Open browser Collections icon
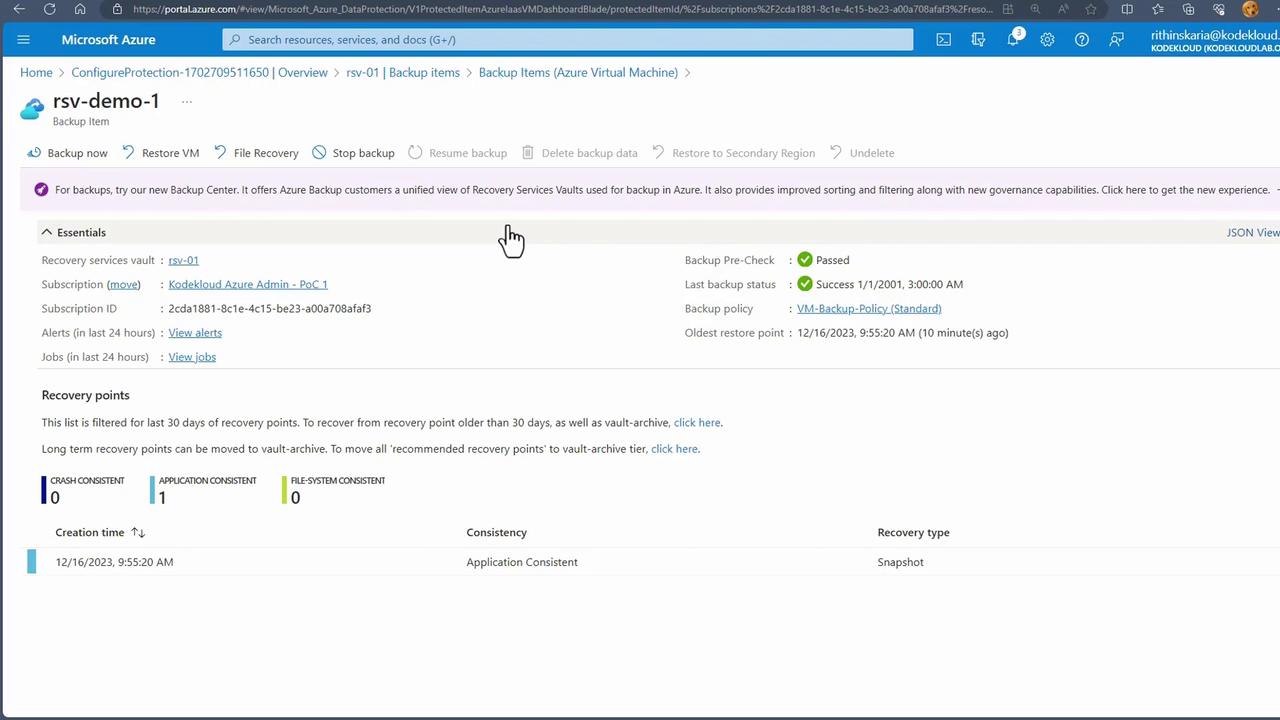This screenshot has width=1280, height=720. pos(1189,9)
